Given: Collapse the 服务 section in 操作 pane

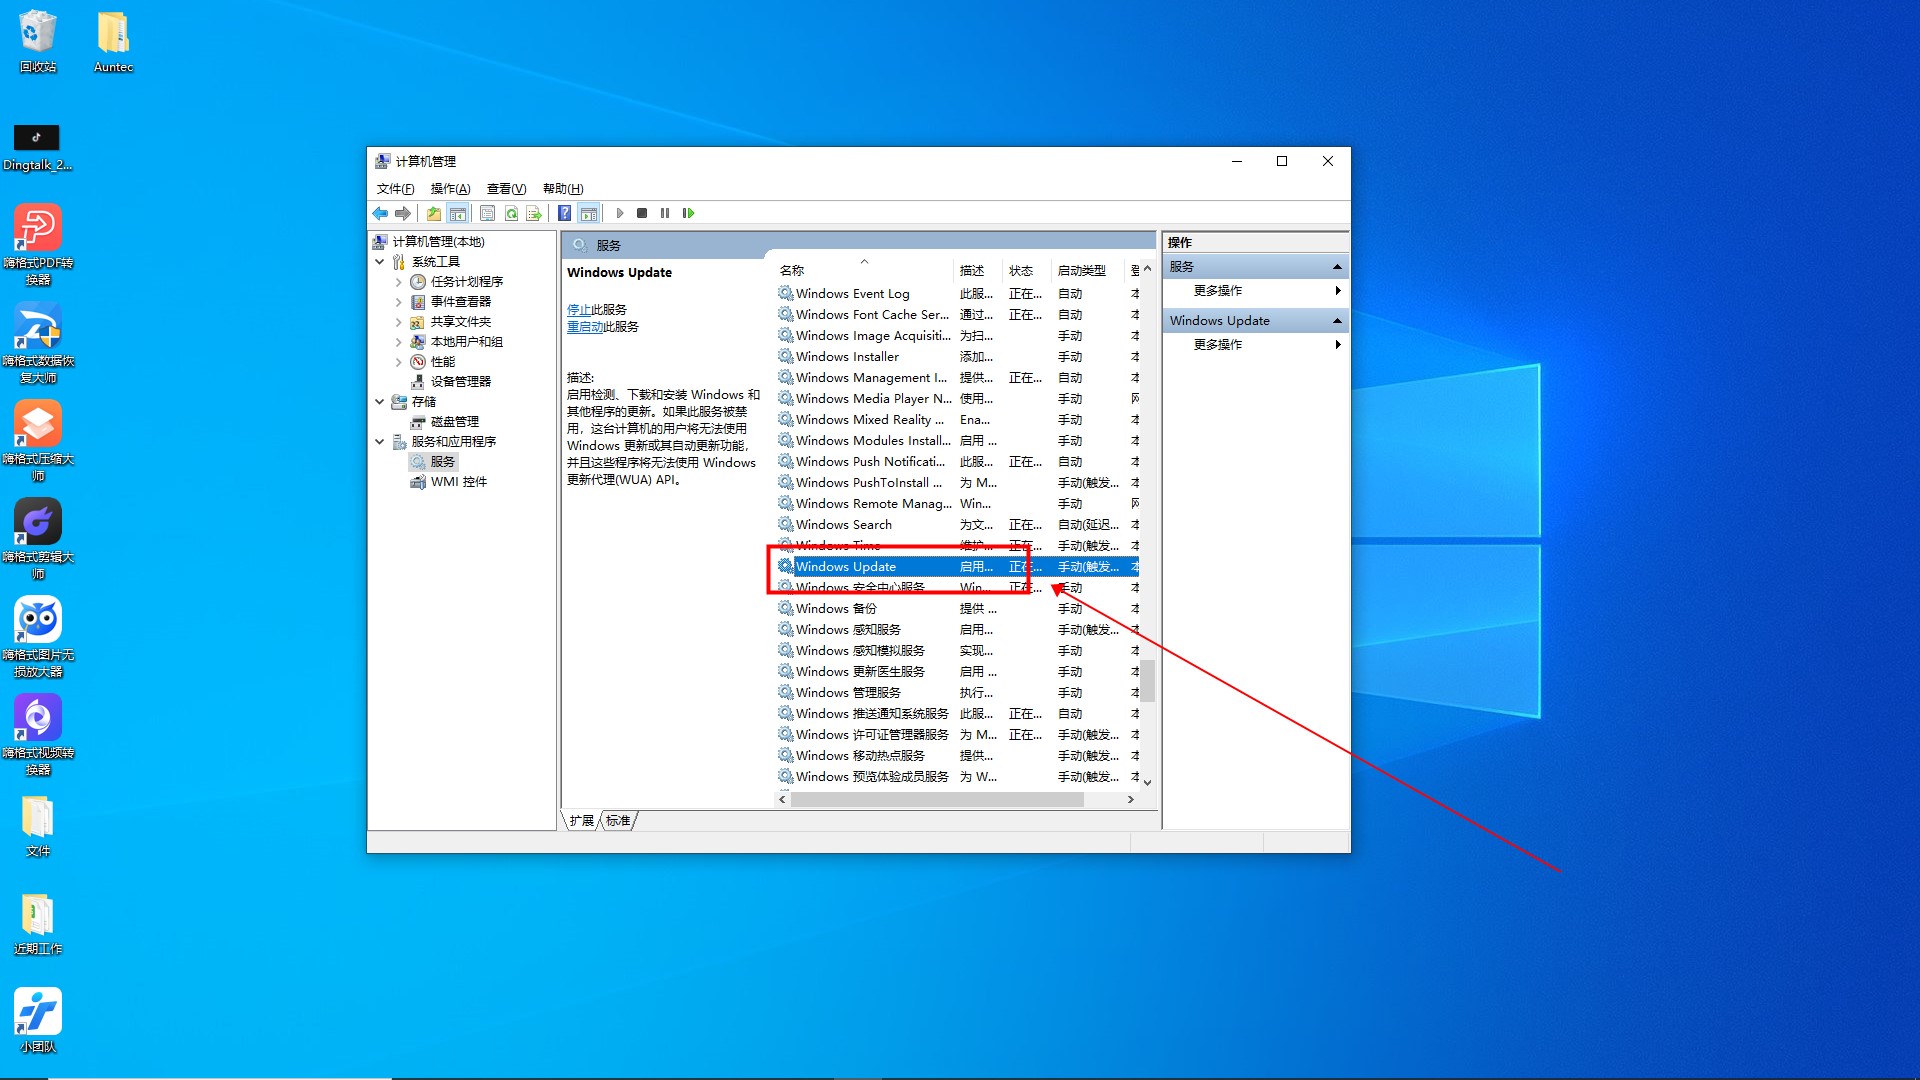Looking at the screenshot, I should pos(1337,267).
